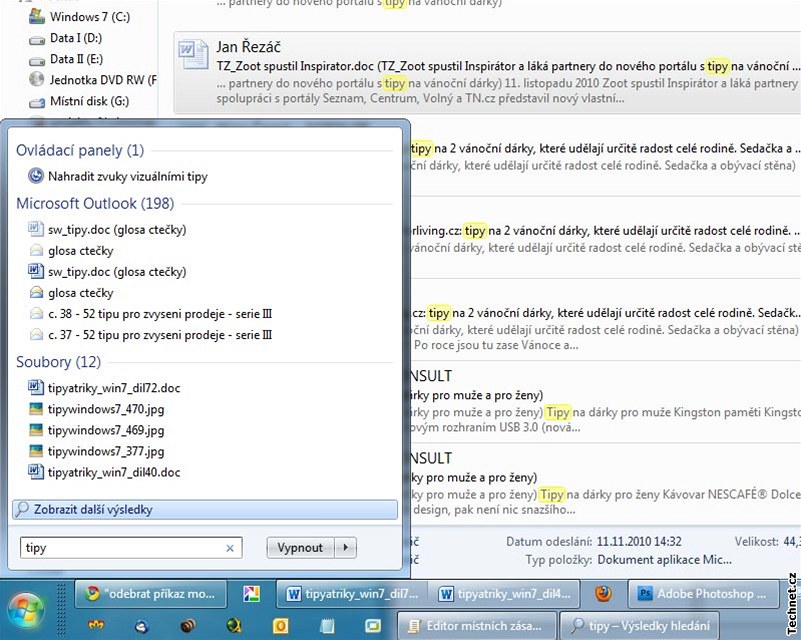Click the Soubory (12) group header
801x640 pixels.
58,362
